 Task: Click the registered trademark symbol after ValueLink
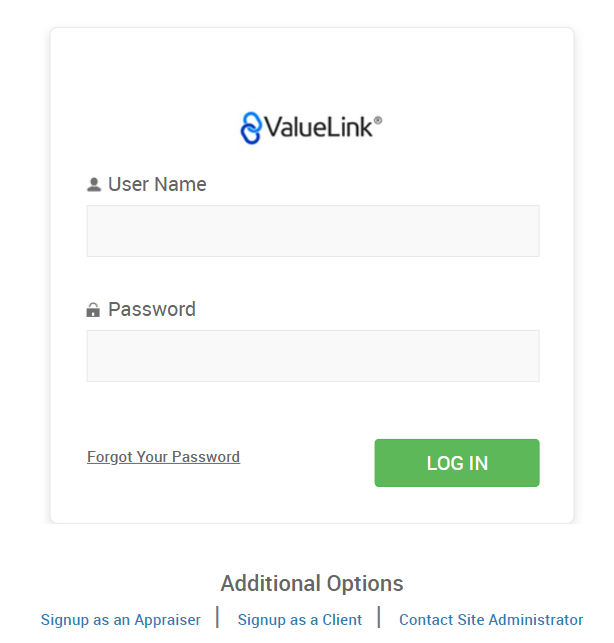(377, 121)
